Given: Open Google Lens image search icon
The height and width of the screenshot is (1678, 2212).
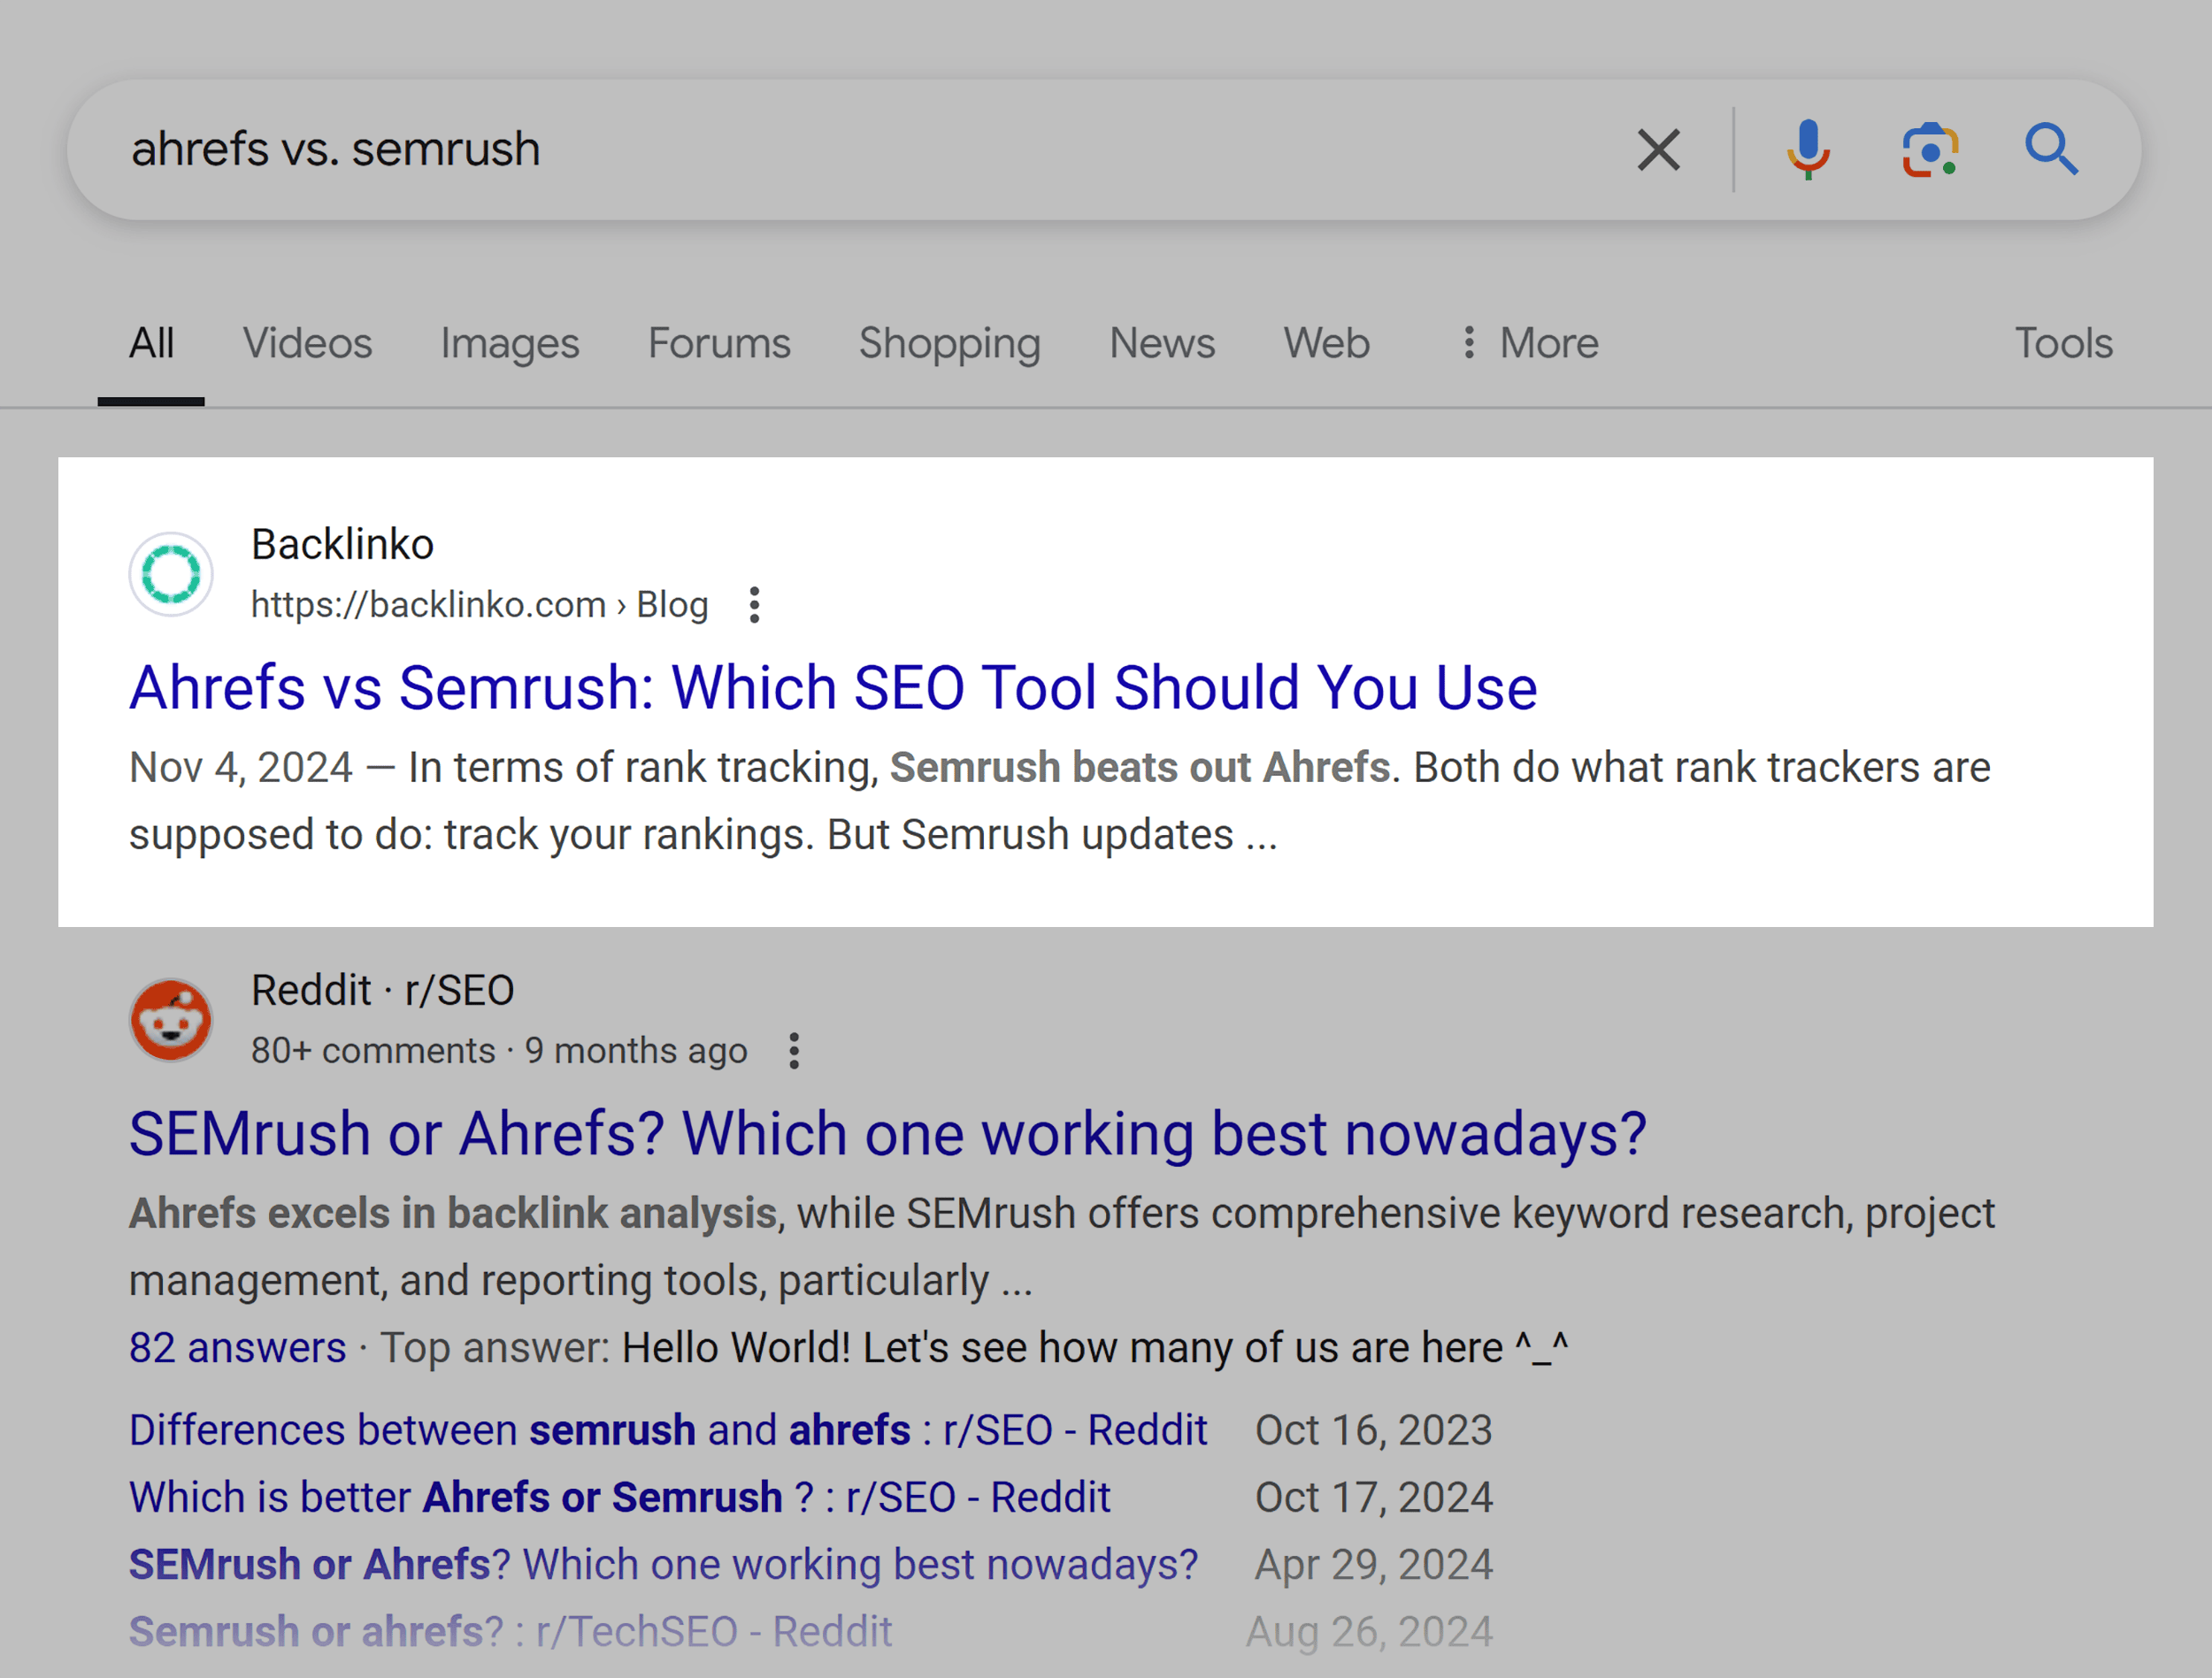Looking at the screenshot, I should 1930,150.
